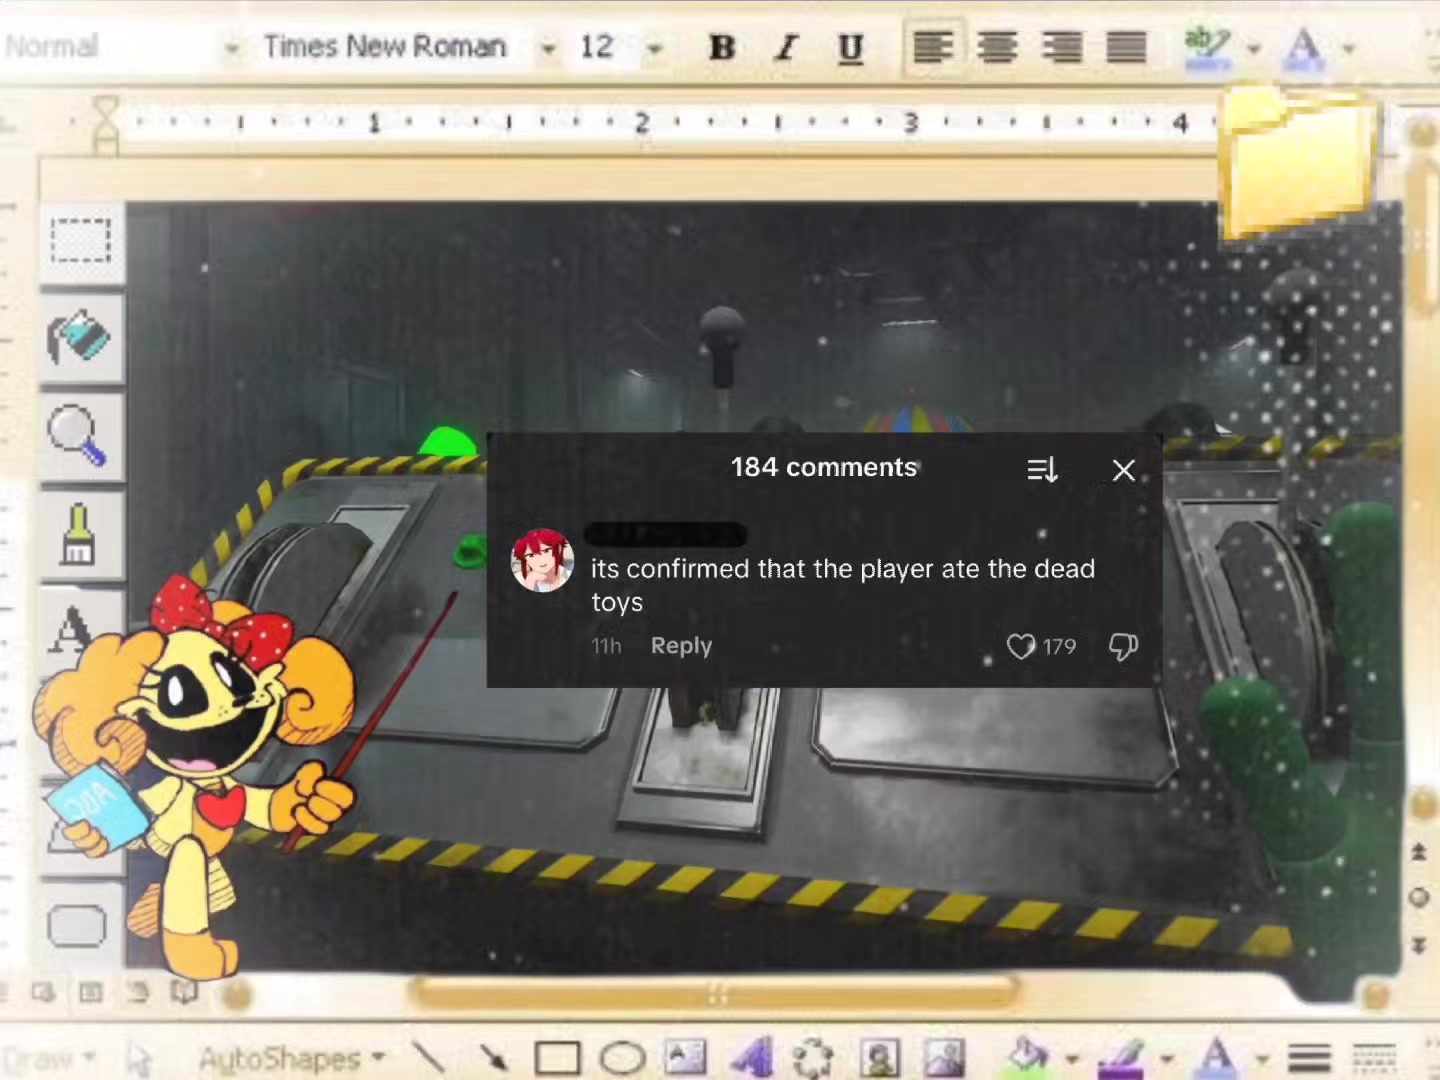This screenshot has width=1440, height=1080.
Task: Select the Rectangle tool in Draw toolbar
Action: tap(557, 1057)
